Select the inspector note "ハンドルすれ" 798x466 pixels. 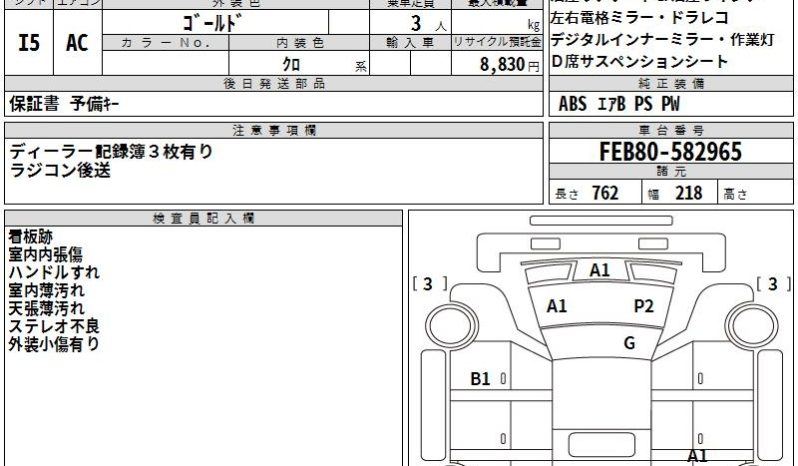coord(54,272)
